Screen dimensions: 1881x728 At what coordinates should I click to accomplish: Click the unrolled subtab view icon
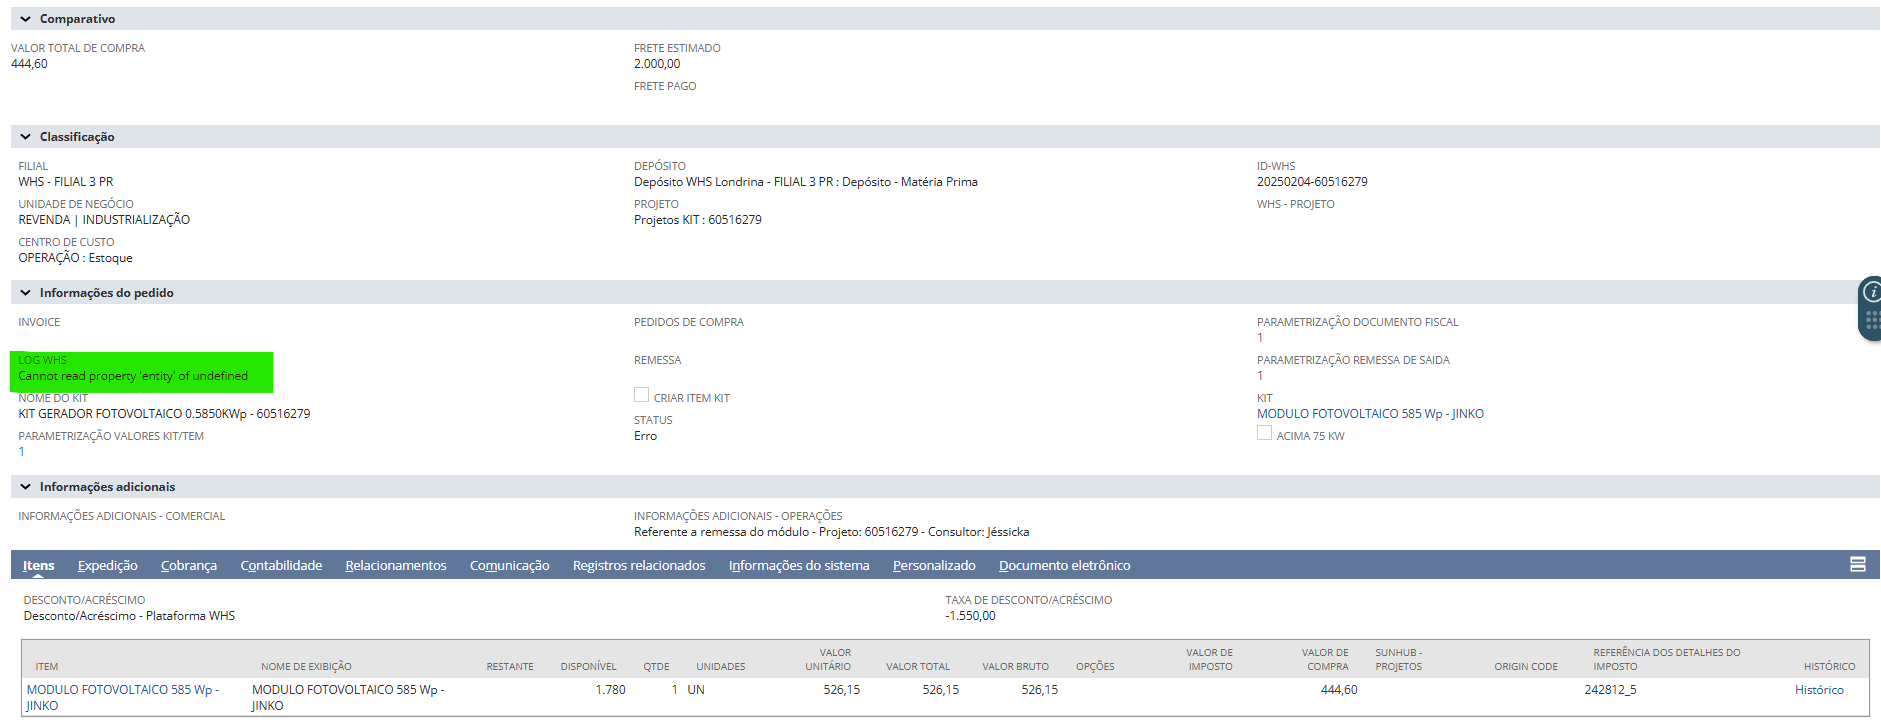(1857, 565)
